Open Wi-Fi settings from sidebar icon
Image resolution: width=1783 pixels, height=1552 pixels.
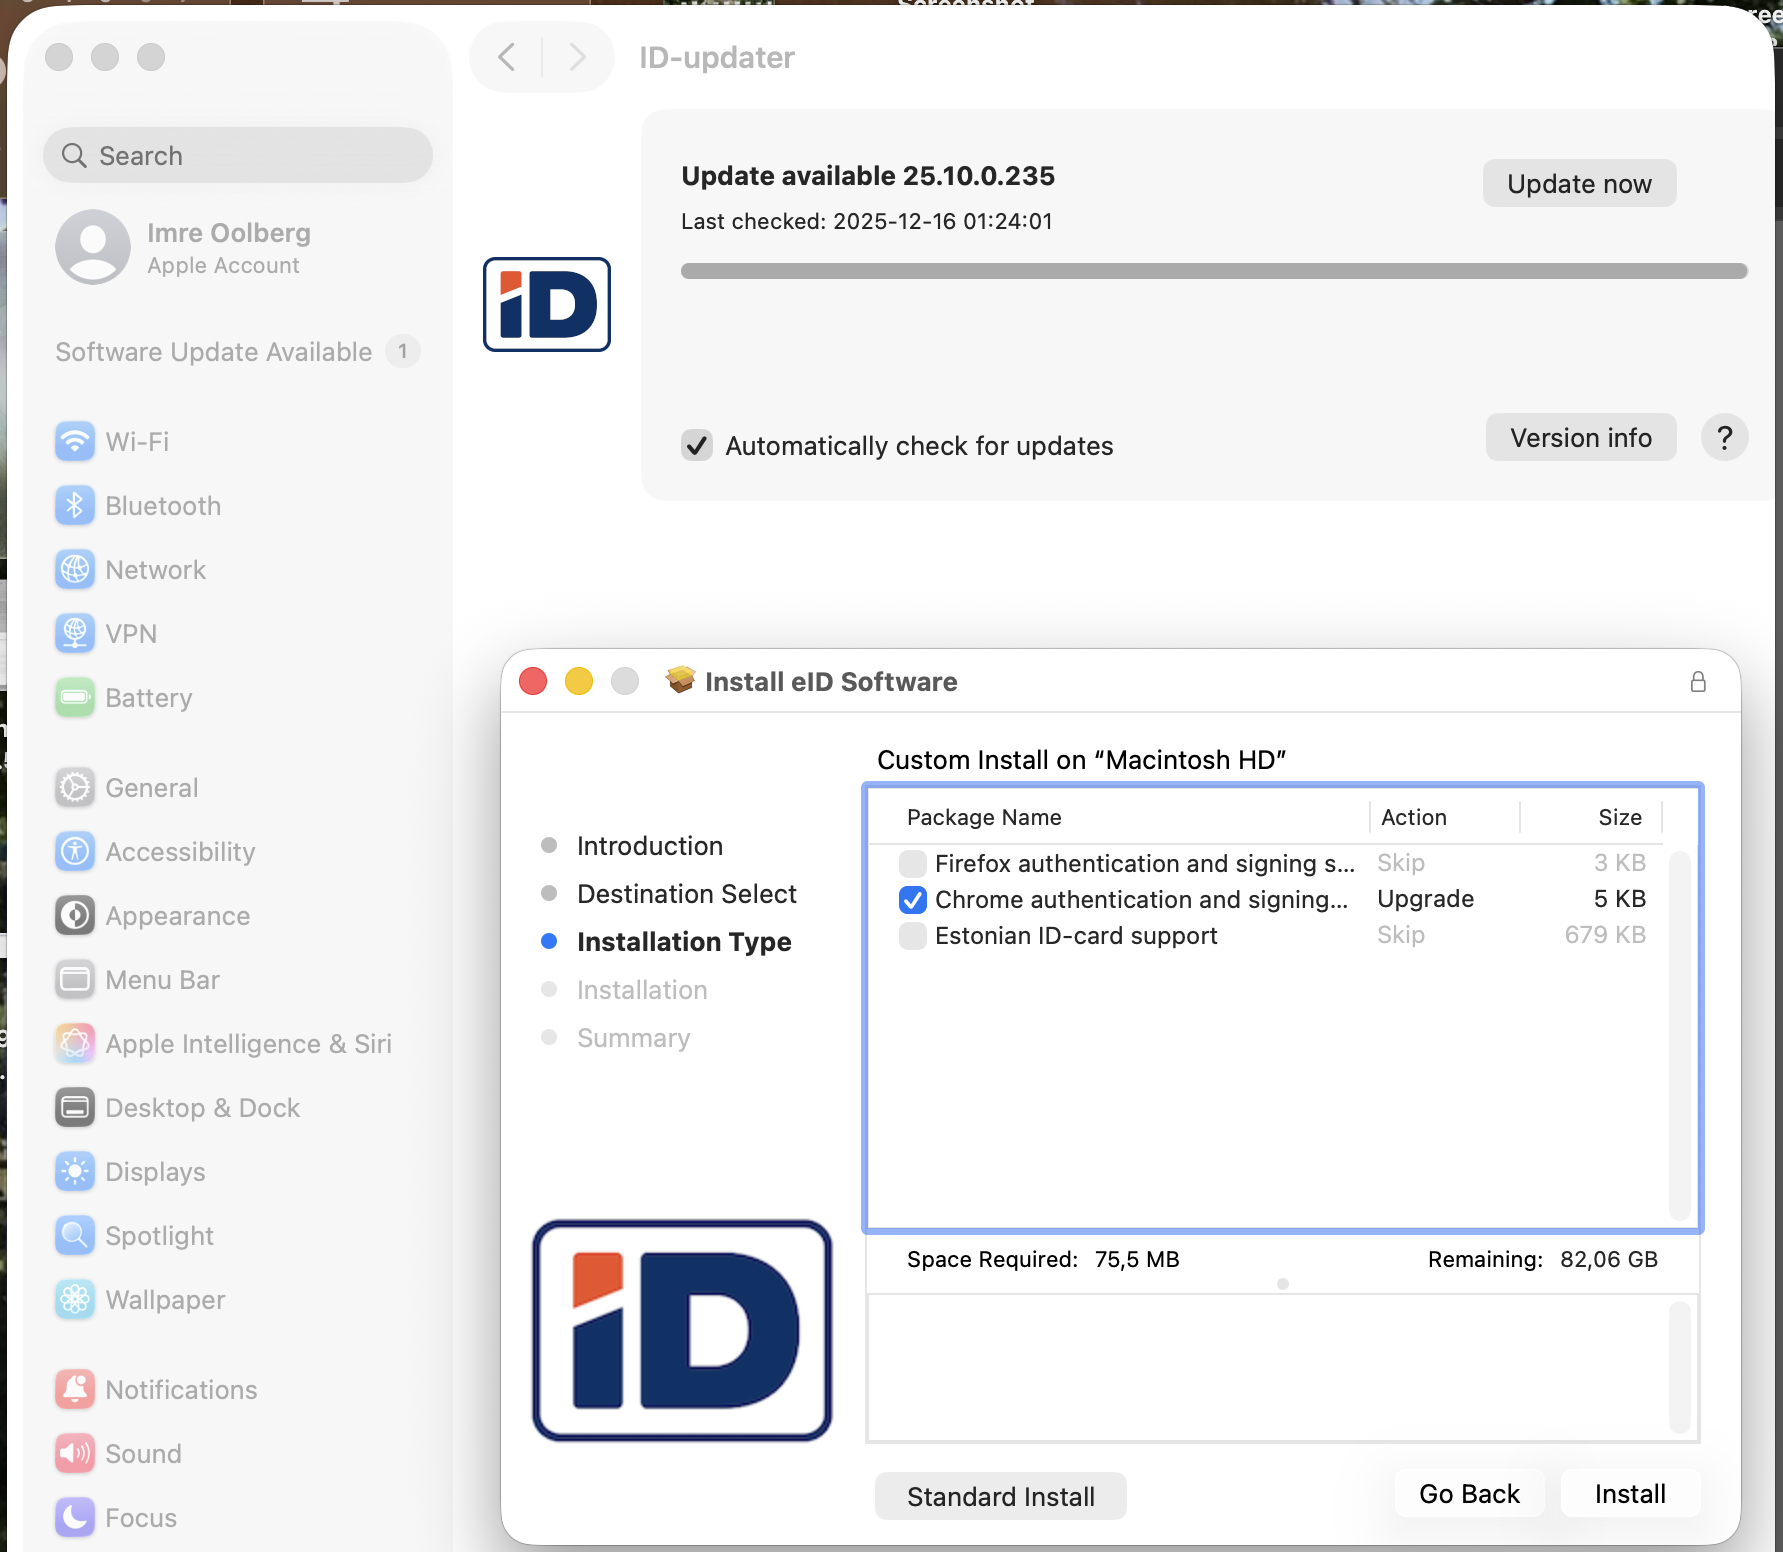(x=75, y=442)
